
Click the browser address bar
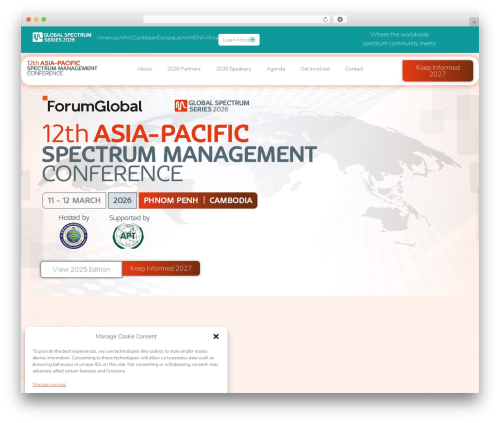237,19
